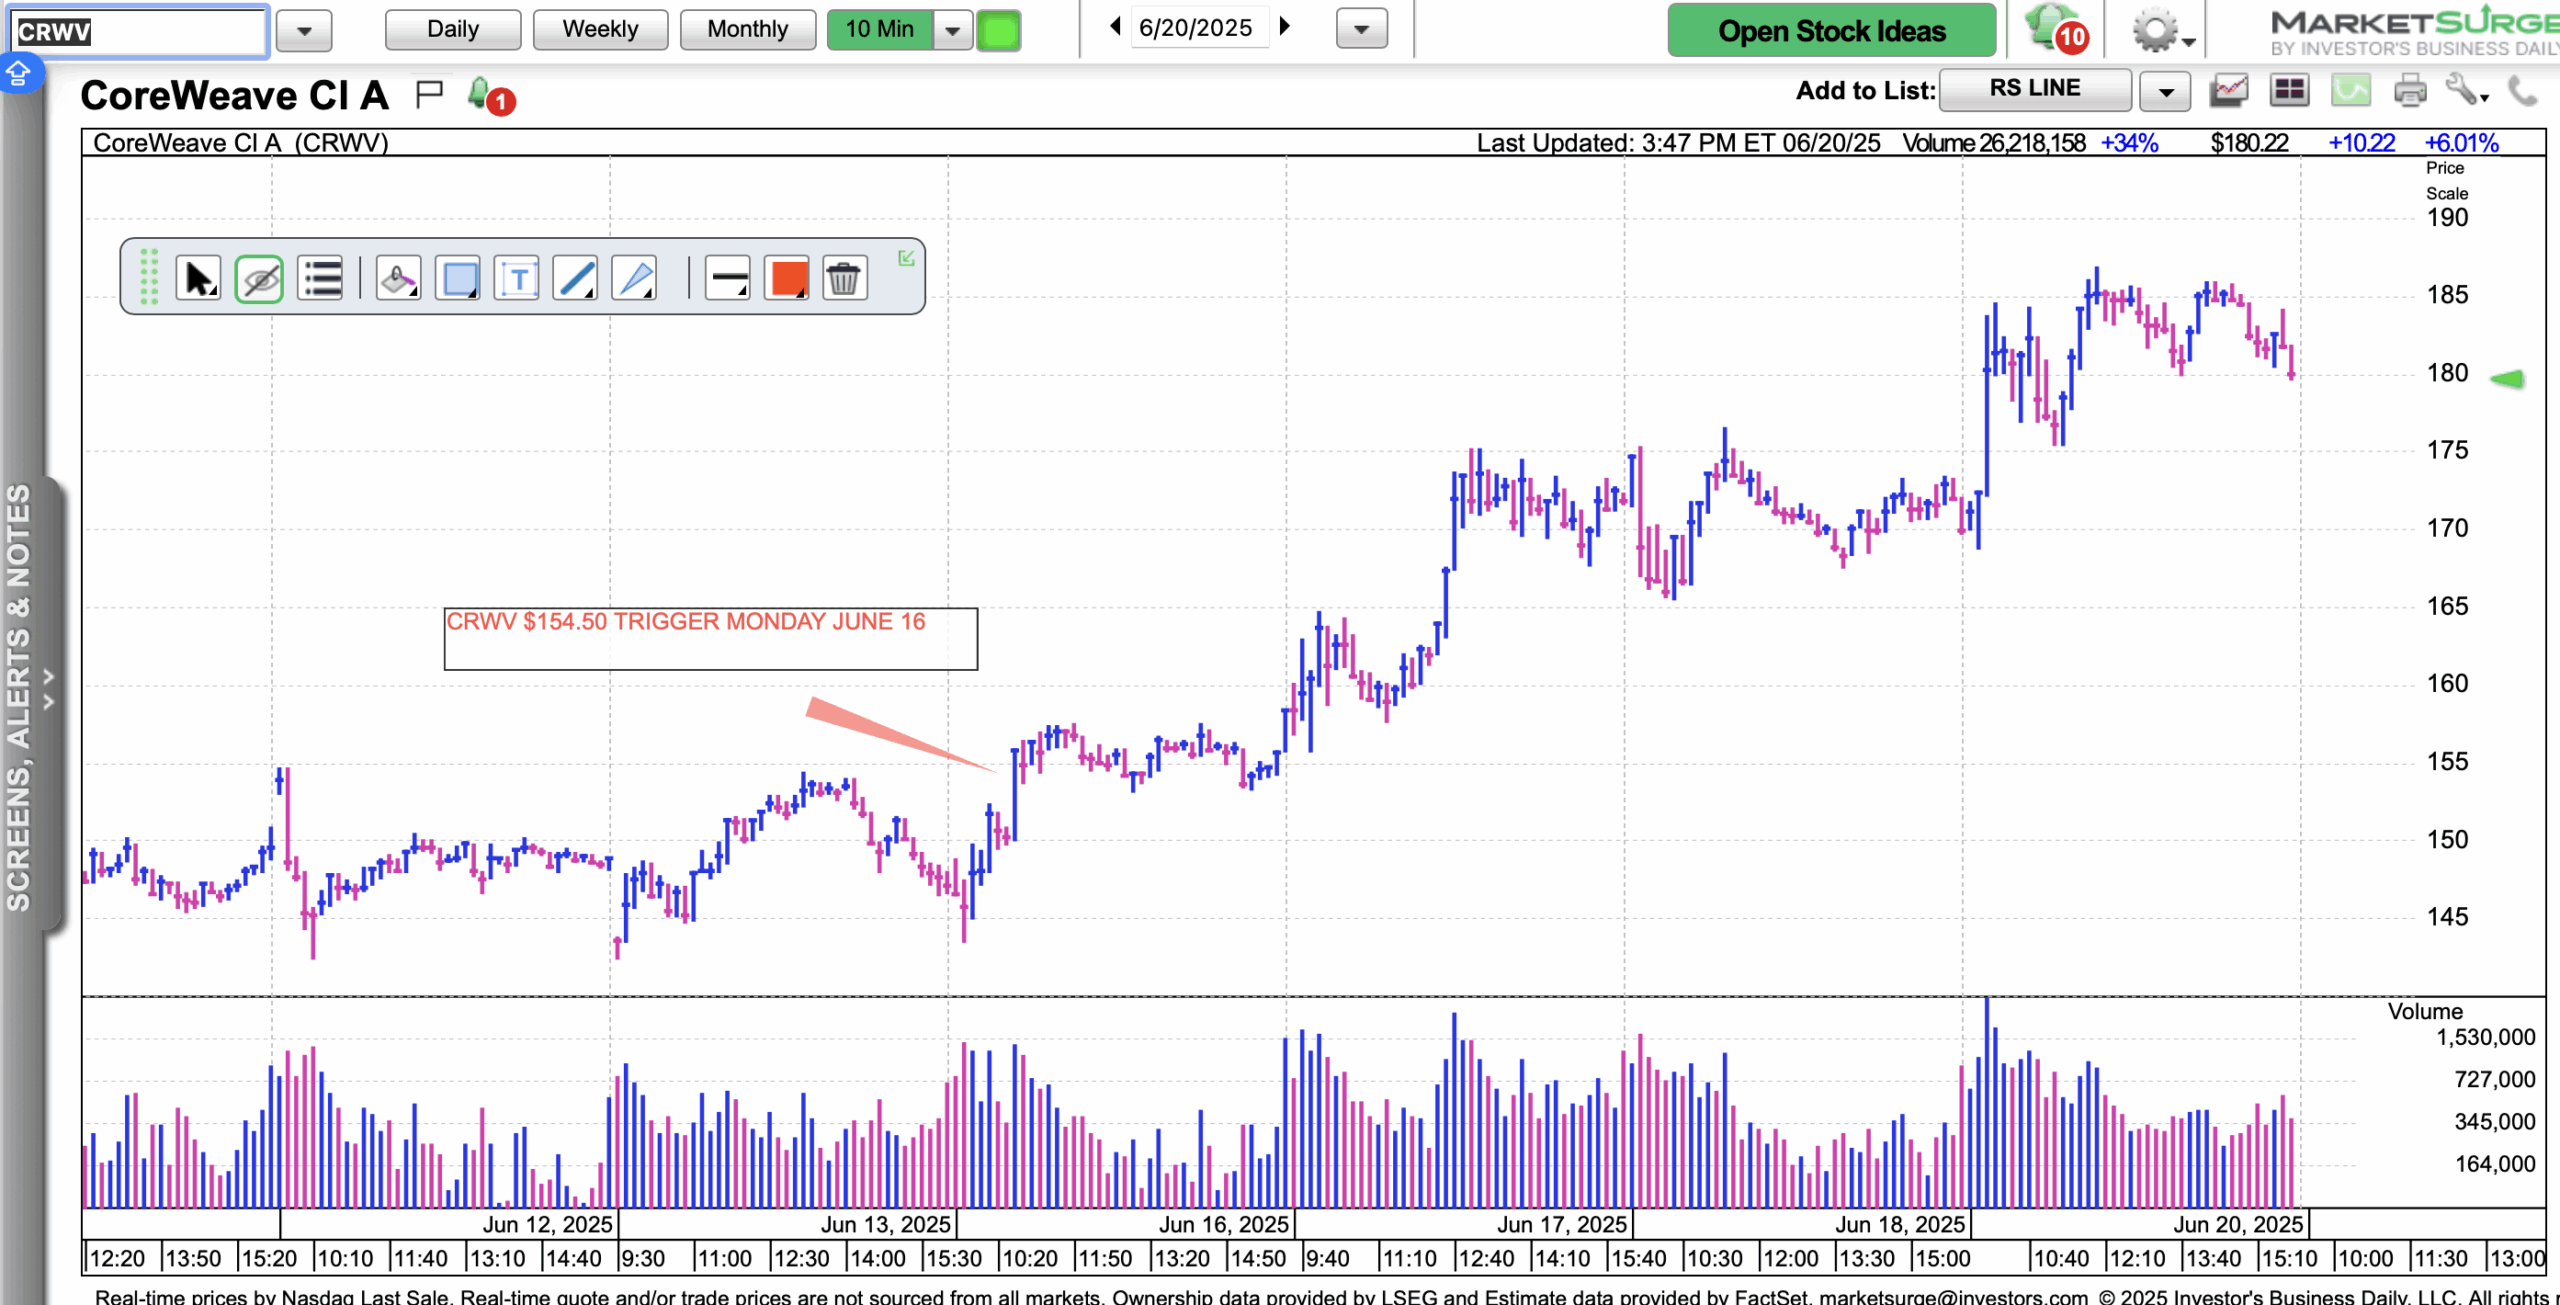Select the arrow pointer drawing tool

198,279
